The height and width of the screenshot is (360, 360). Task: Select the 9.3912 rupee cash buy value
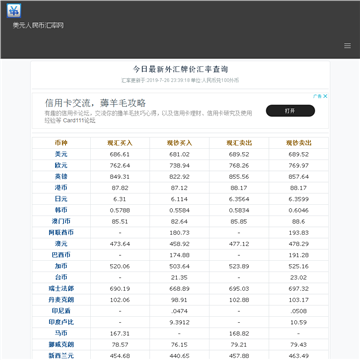179,322
